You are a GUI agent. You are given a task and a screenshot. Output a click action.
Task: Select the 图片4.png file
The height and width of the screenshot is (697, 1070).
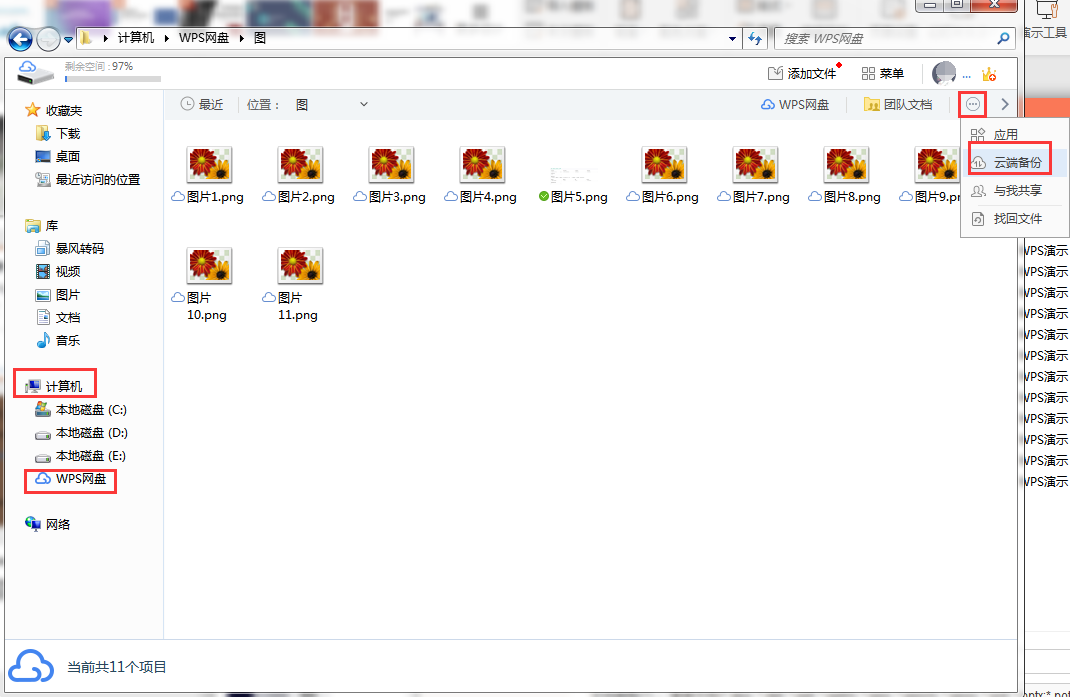tap(482, 175)
